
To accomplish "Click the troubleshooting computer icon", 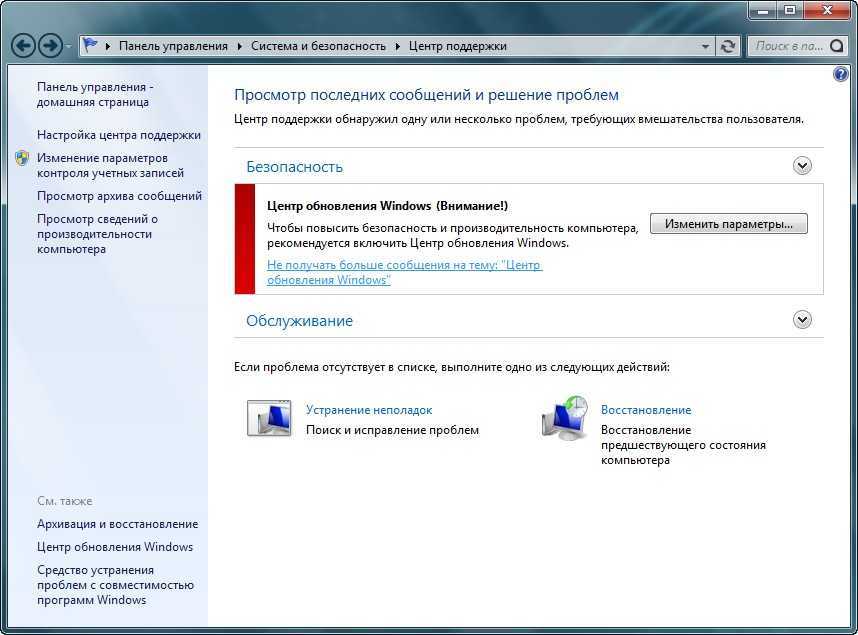I will [269, 418].
